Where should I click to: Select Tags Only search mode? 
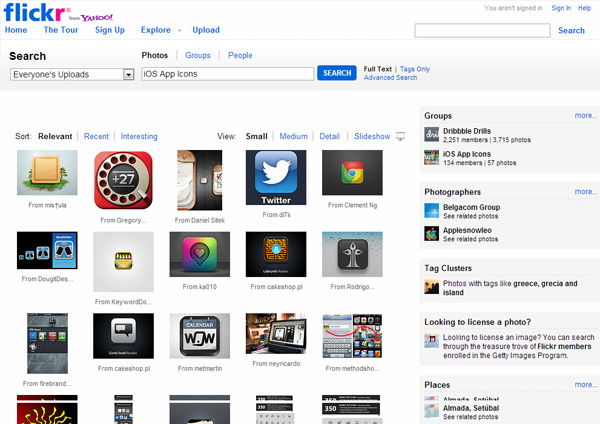[x=415, y=69]
